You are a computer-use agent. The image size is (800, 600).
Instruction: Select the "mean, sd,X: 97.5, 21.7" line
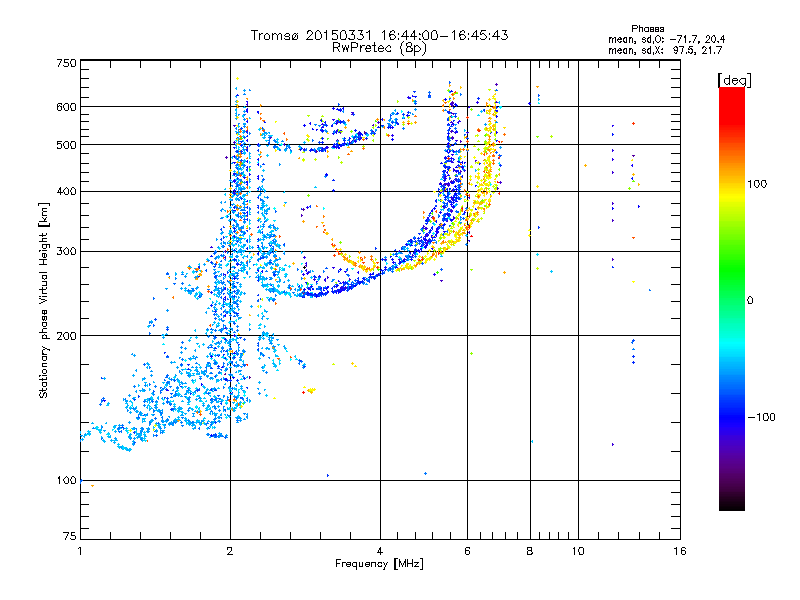(x=665, y=50)
